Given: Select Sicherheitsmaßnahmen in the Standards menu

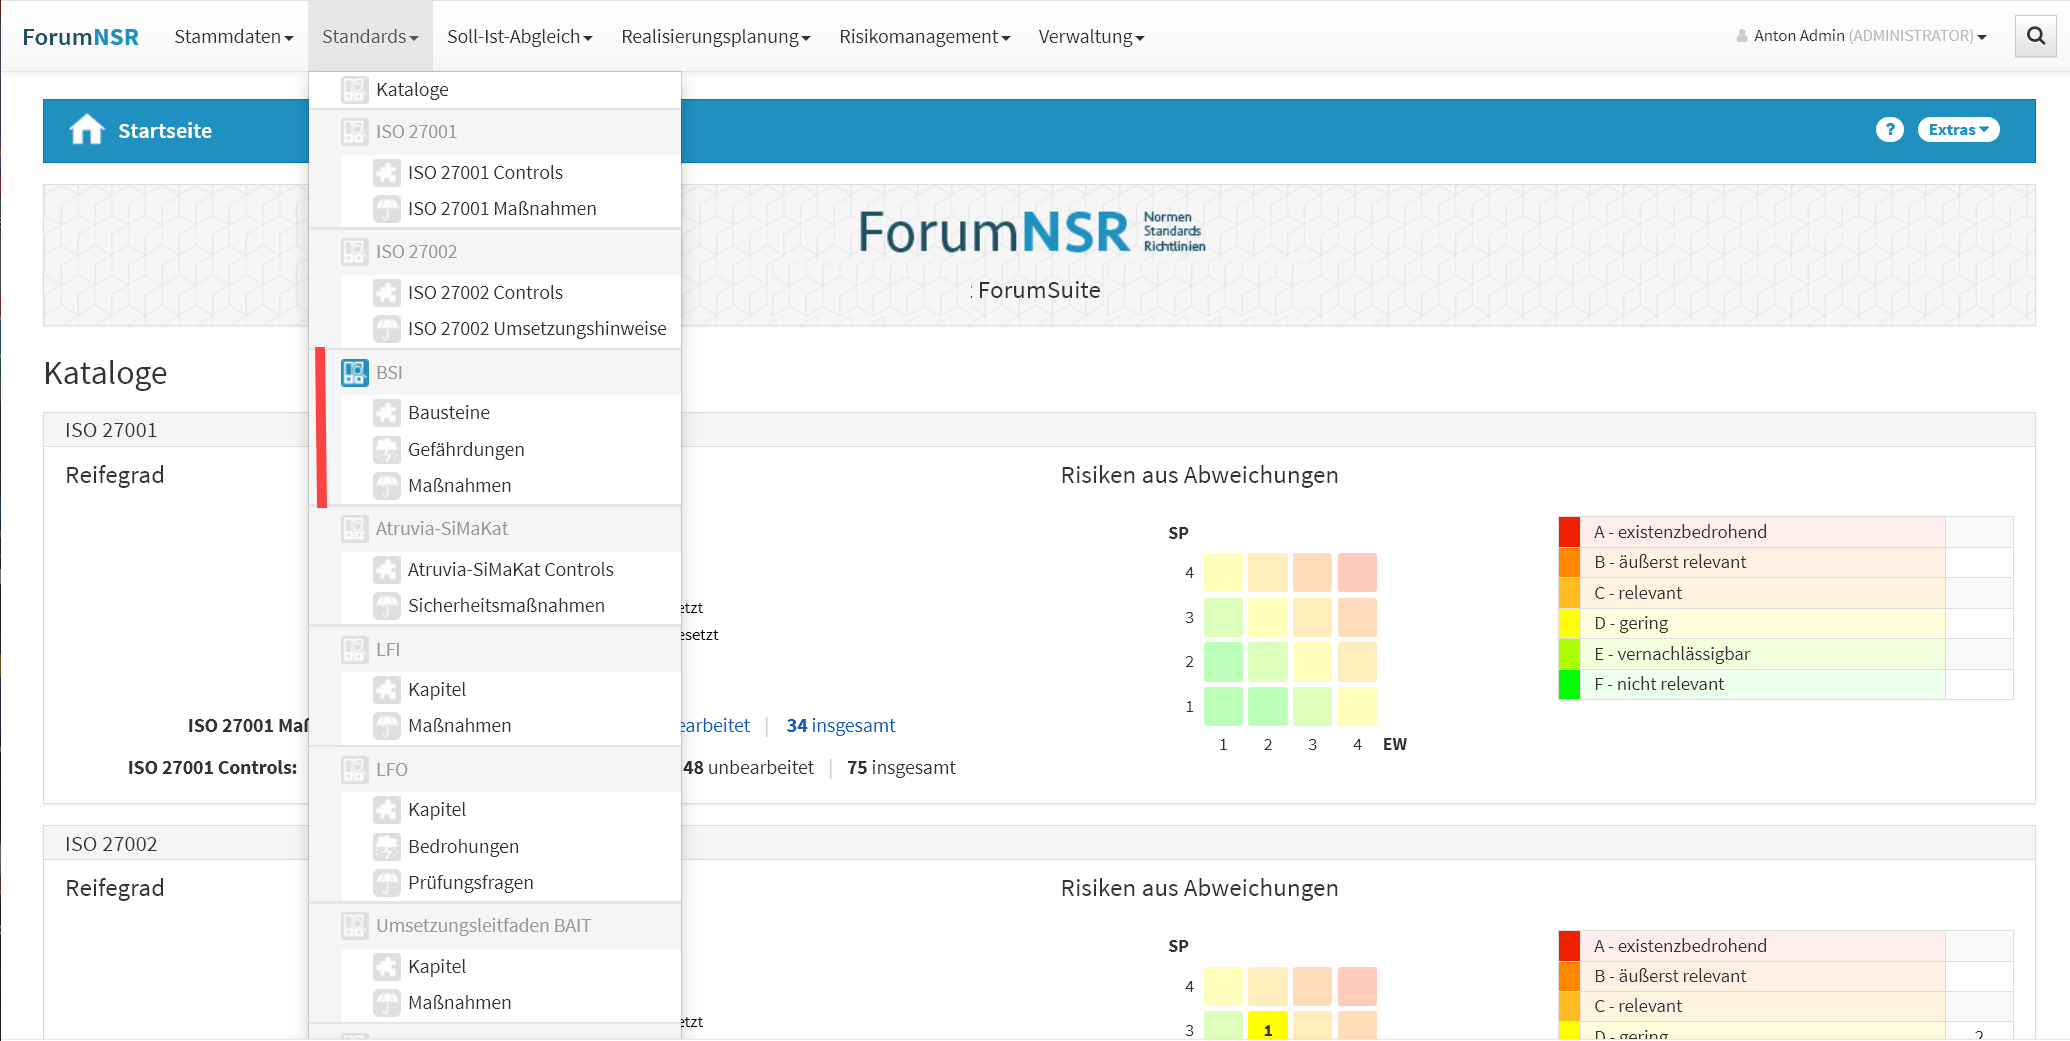Looking at the screenshot, I should 505,606.
